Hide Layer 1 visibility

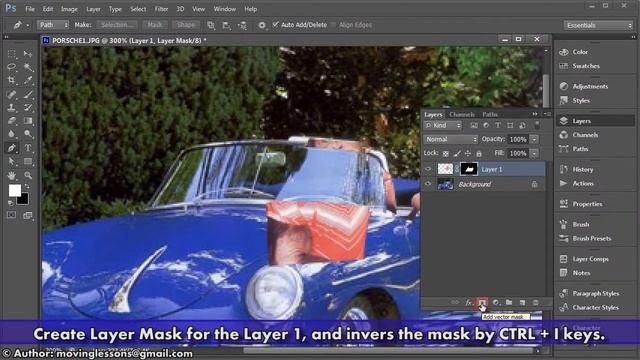pos(428,169)
